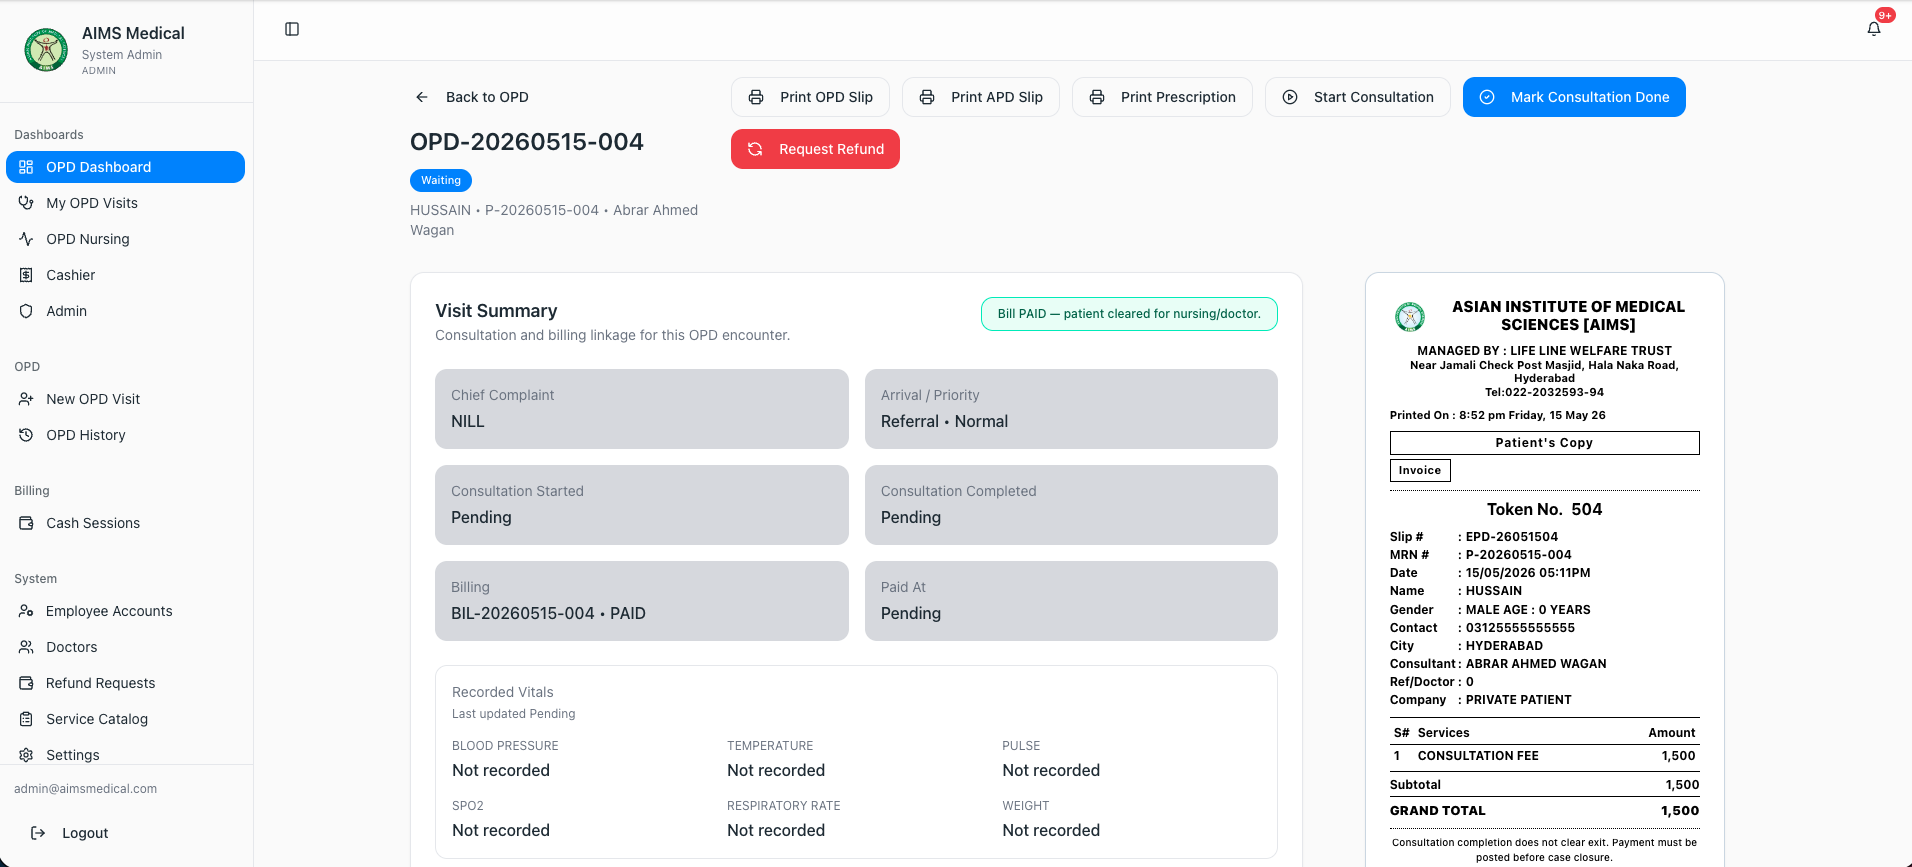
Task: Click the Logout arrow icon
Action: point(38,833)
